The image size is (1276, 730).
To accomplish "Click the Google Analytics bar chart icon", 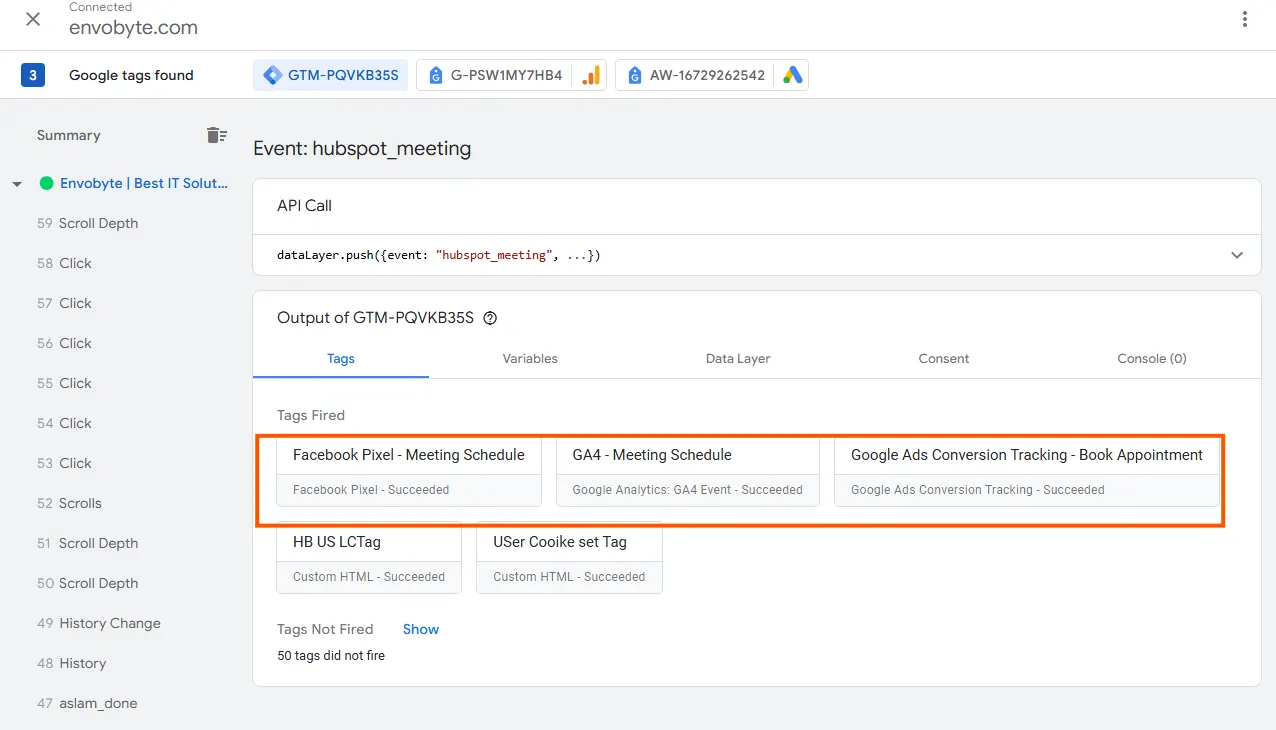I will tap(591, 75).
